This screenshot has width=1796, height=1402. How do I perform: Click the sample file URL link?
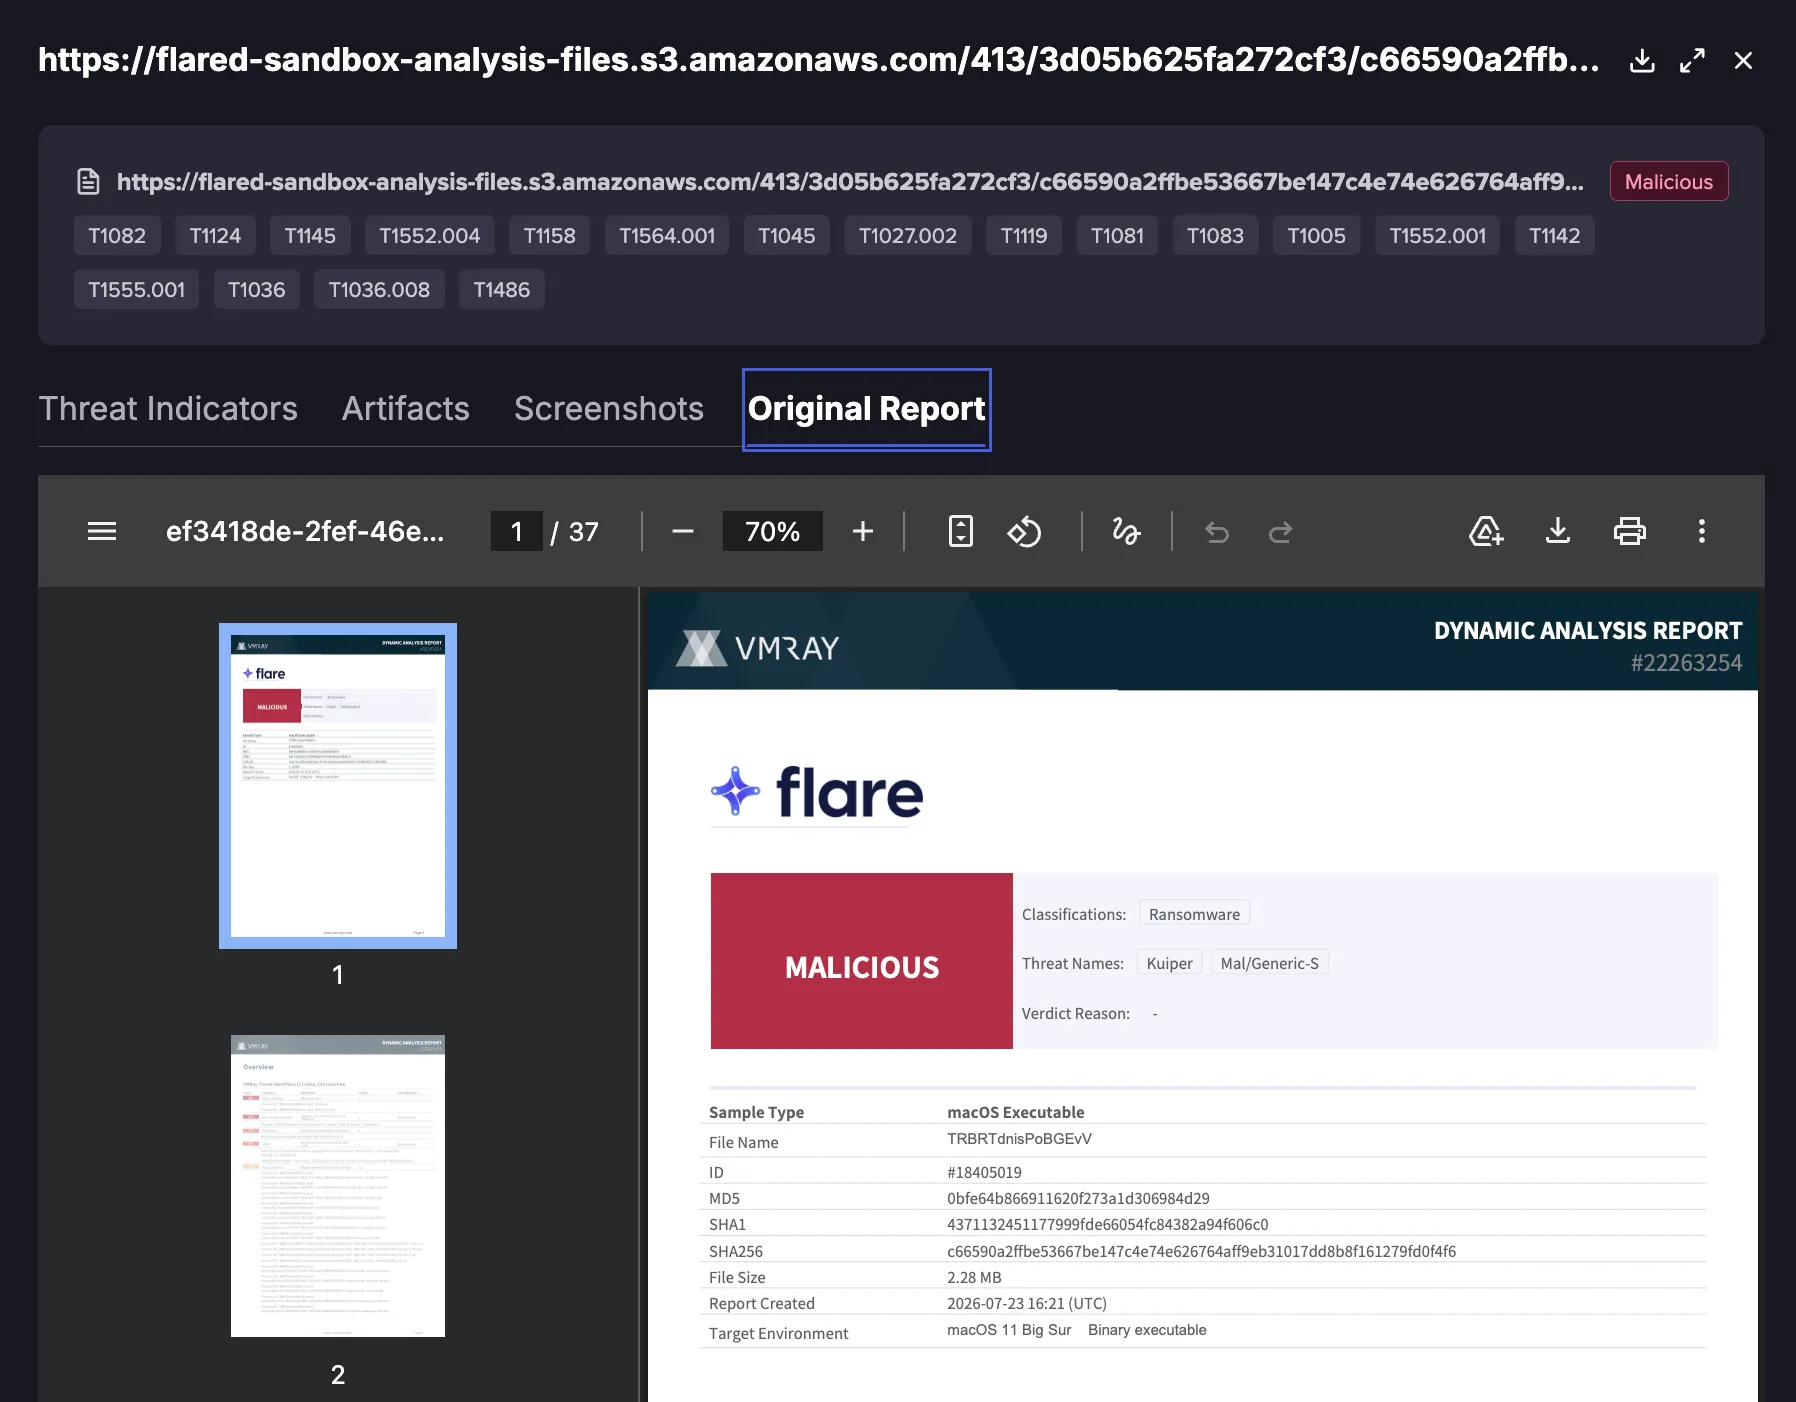coord(850,182)
